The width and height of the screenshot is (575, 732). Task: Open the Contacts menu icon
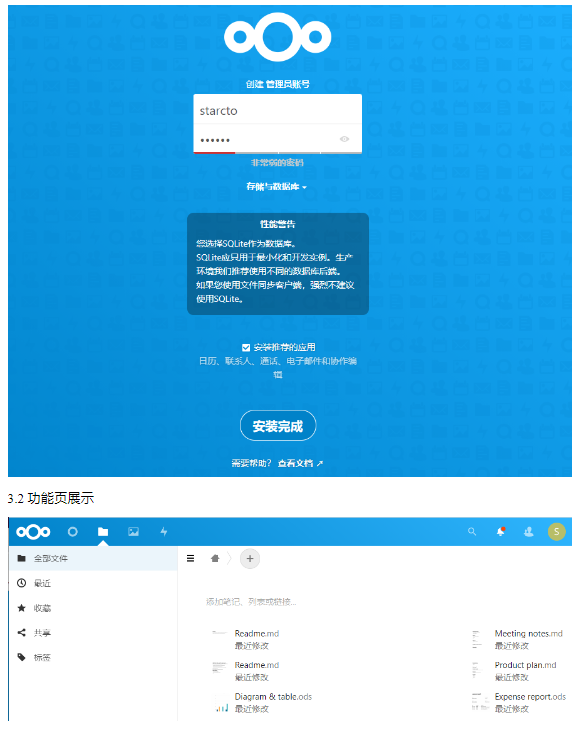pos(529,532)
